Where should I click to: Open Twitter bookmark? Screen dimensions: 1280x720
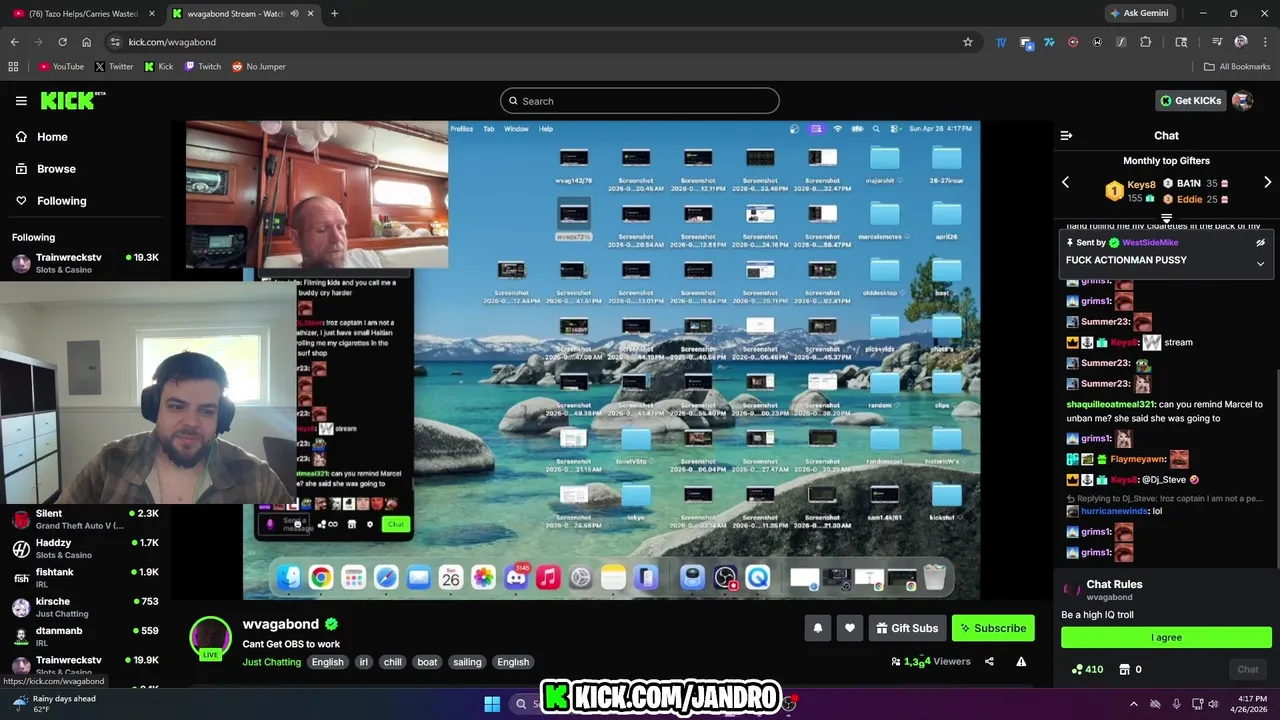coord(114,67)
